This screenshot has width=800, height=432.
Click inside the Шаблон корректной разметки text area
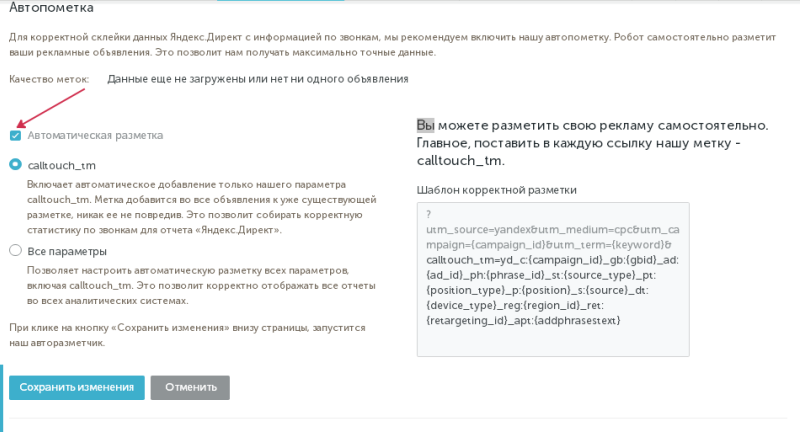click(x=553, y=279)
